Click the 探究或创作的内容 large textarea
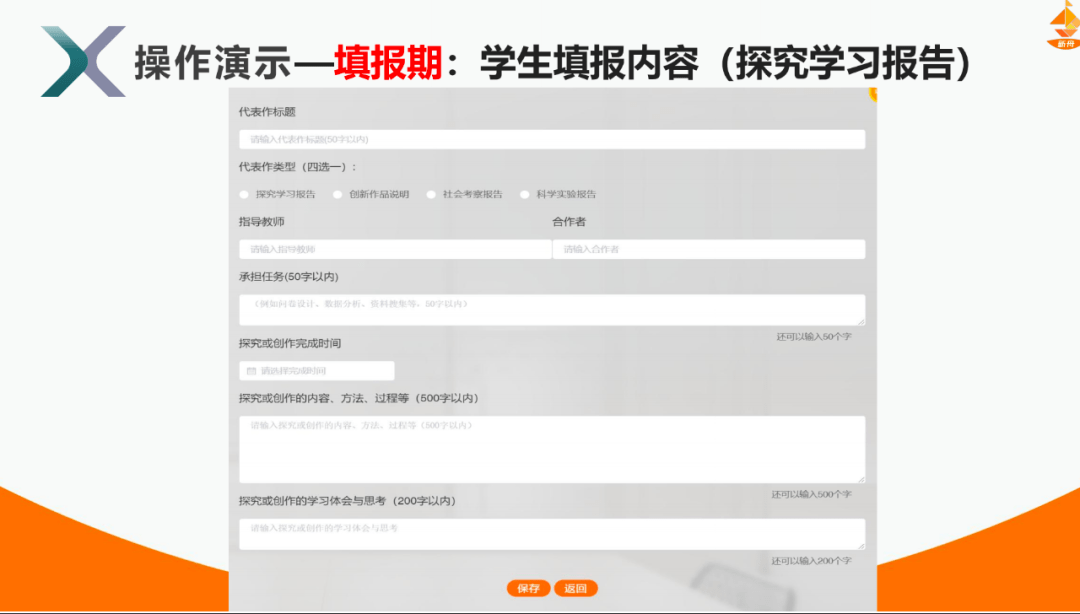This screenshot has width=1080, height=614. coord(550,450)
